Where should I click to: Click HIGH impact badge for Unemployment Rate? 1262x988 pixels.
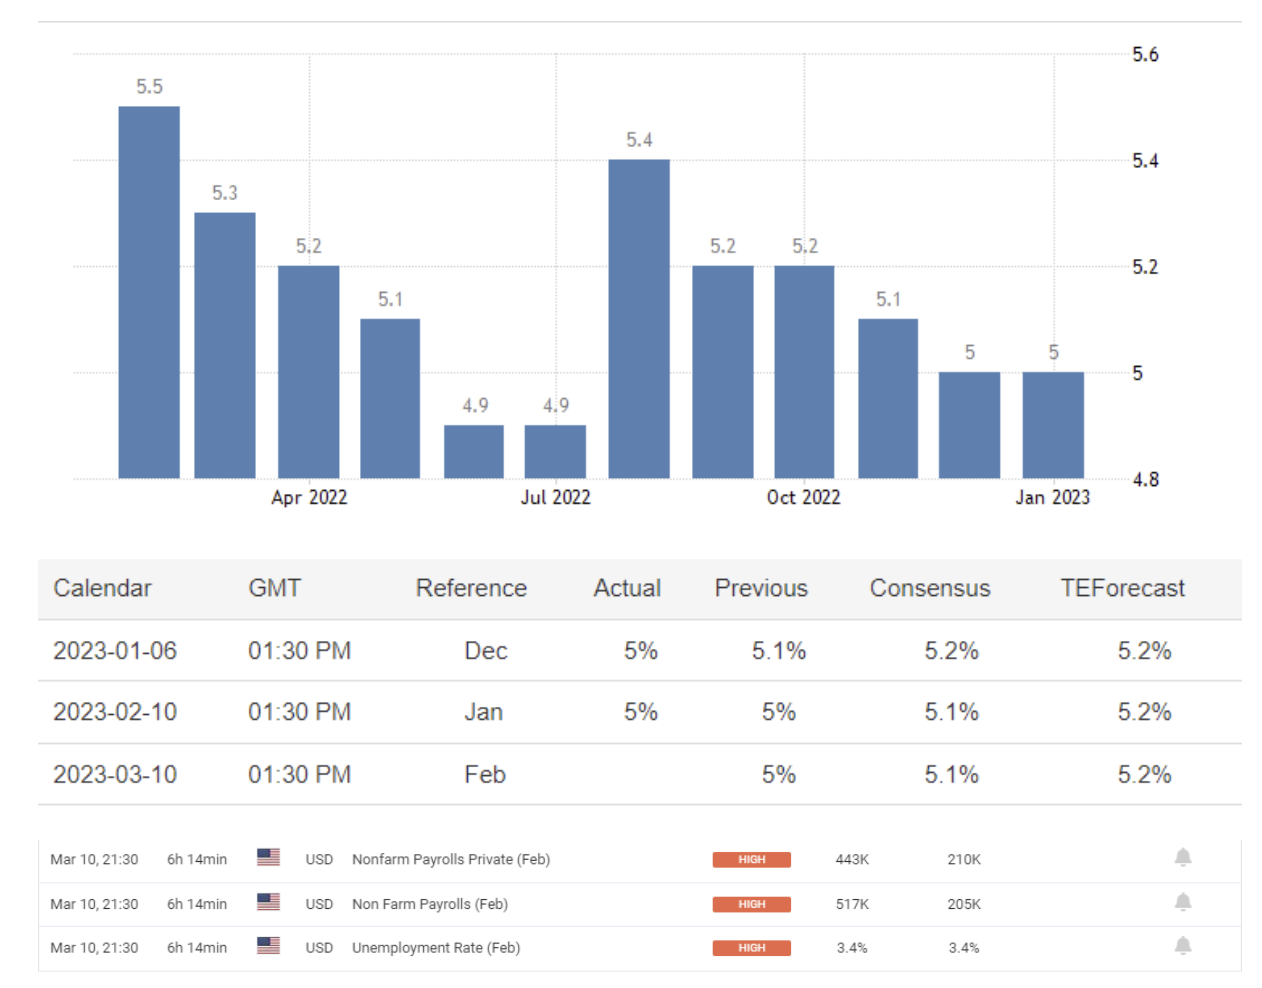pos(751,948)
